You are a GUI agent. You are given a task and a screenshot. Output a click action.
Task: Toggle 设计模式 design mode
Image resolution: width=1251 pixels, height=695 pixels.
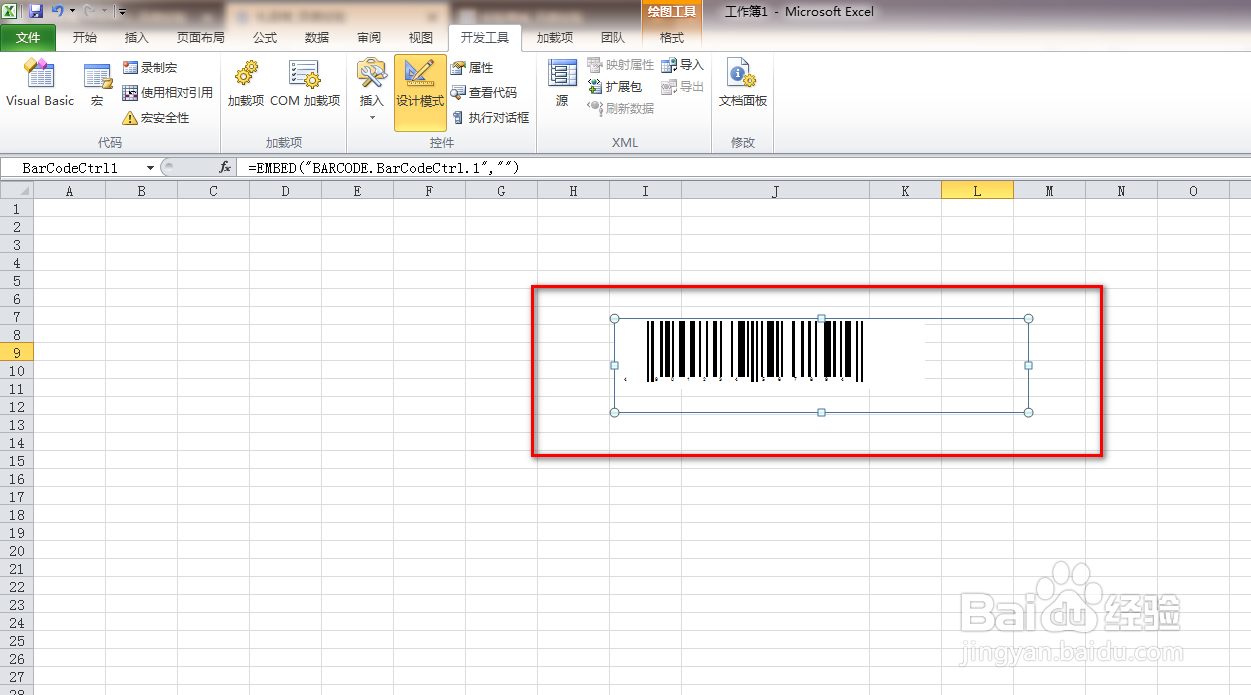420,92
